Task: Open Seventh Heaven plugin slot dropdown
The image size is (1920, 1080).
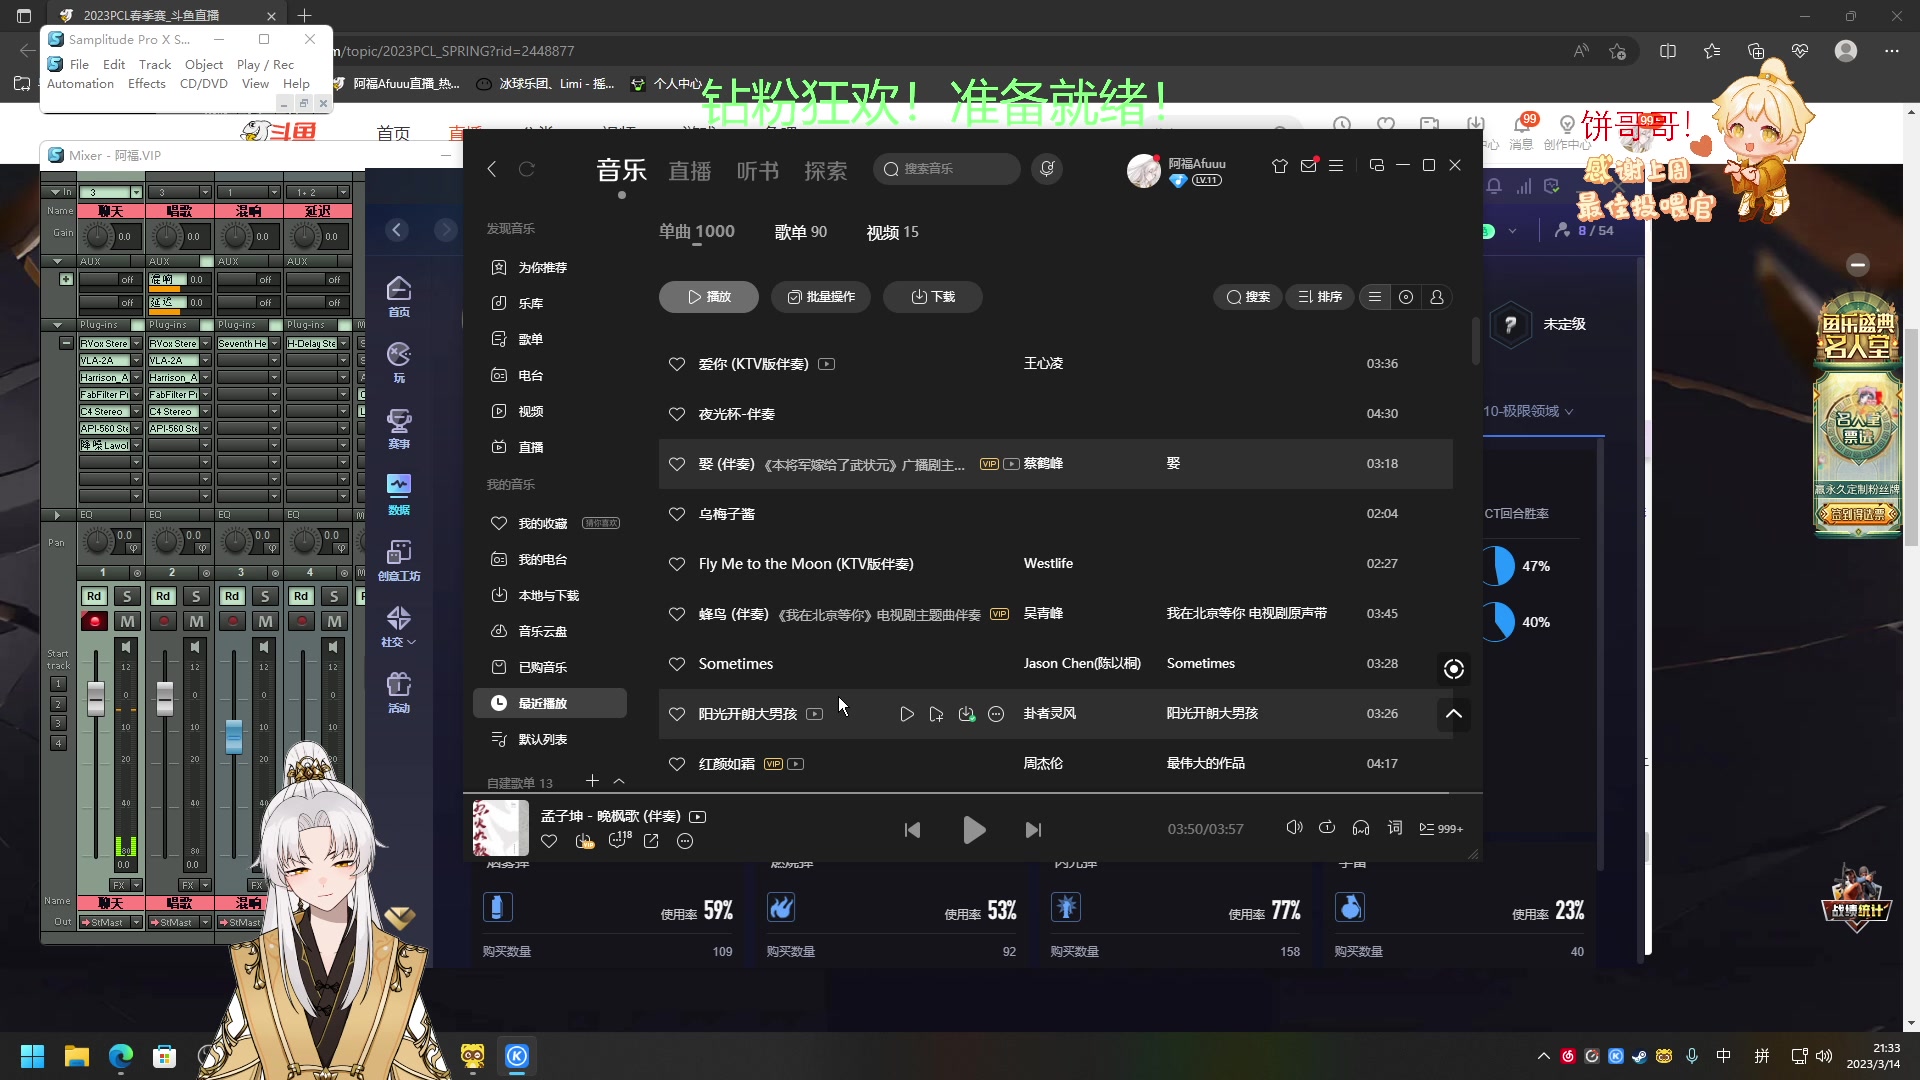Action: coord(275,344)
